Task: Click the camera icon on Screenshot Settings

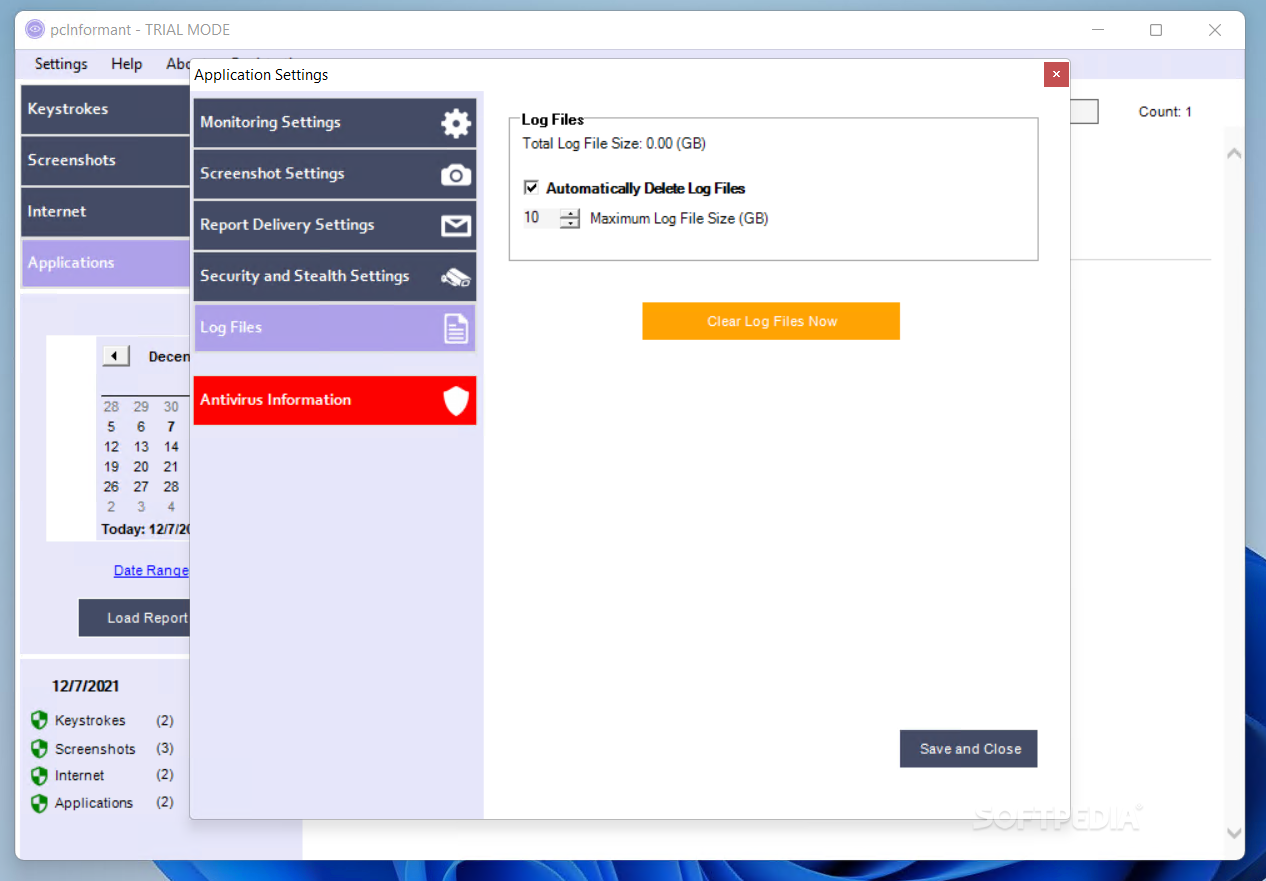Action: 456,175
